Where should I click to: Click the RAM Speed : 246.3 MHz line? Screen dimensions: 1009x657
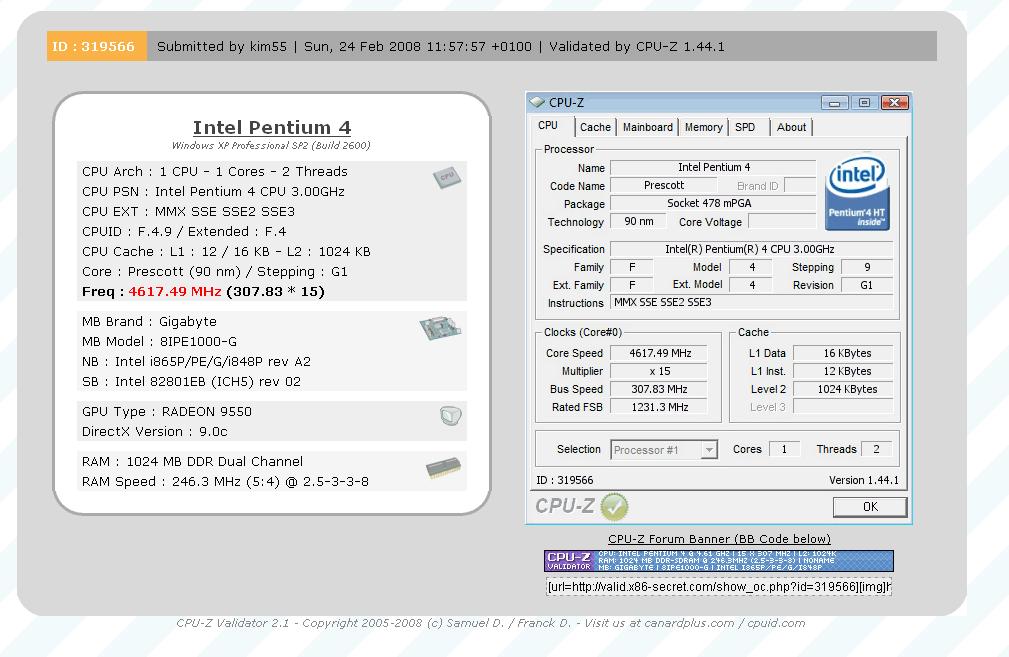[225, 482]
